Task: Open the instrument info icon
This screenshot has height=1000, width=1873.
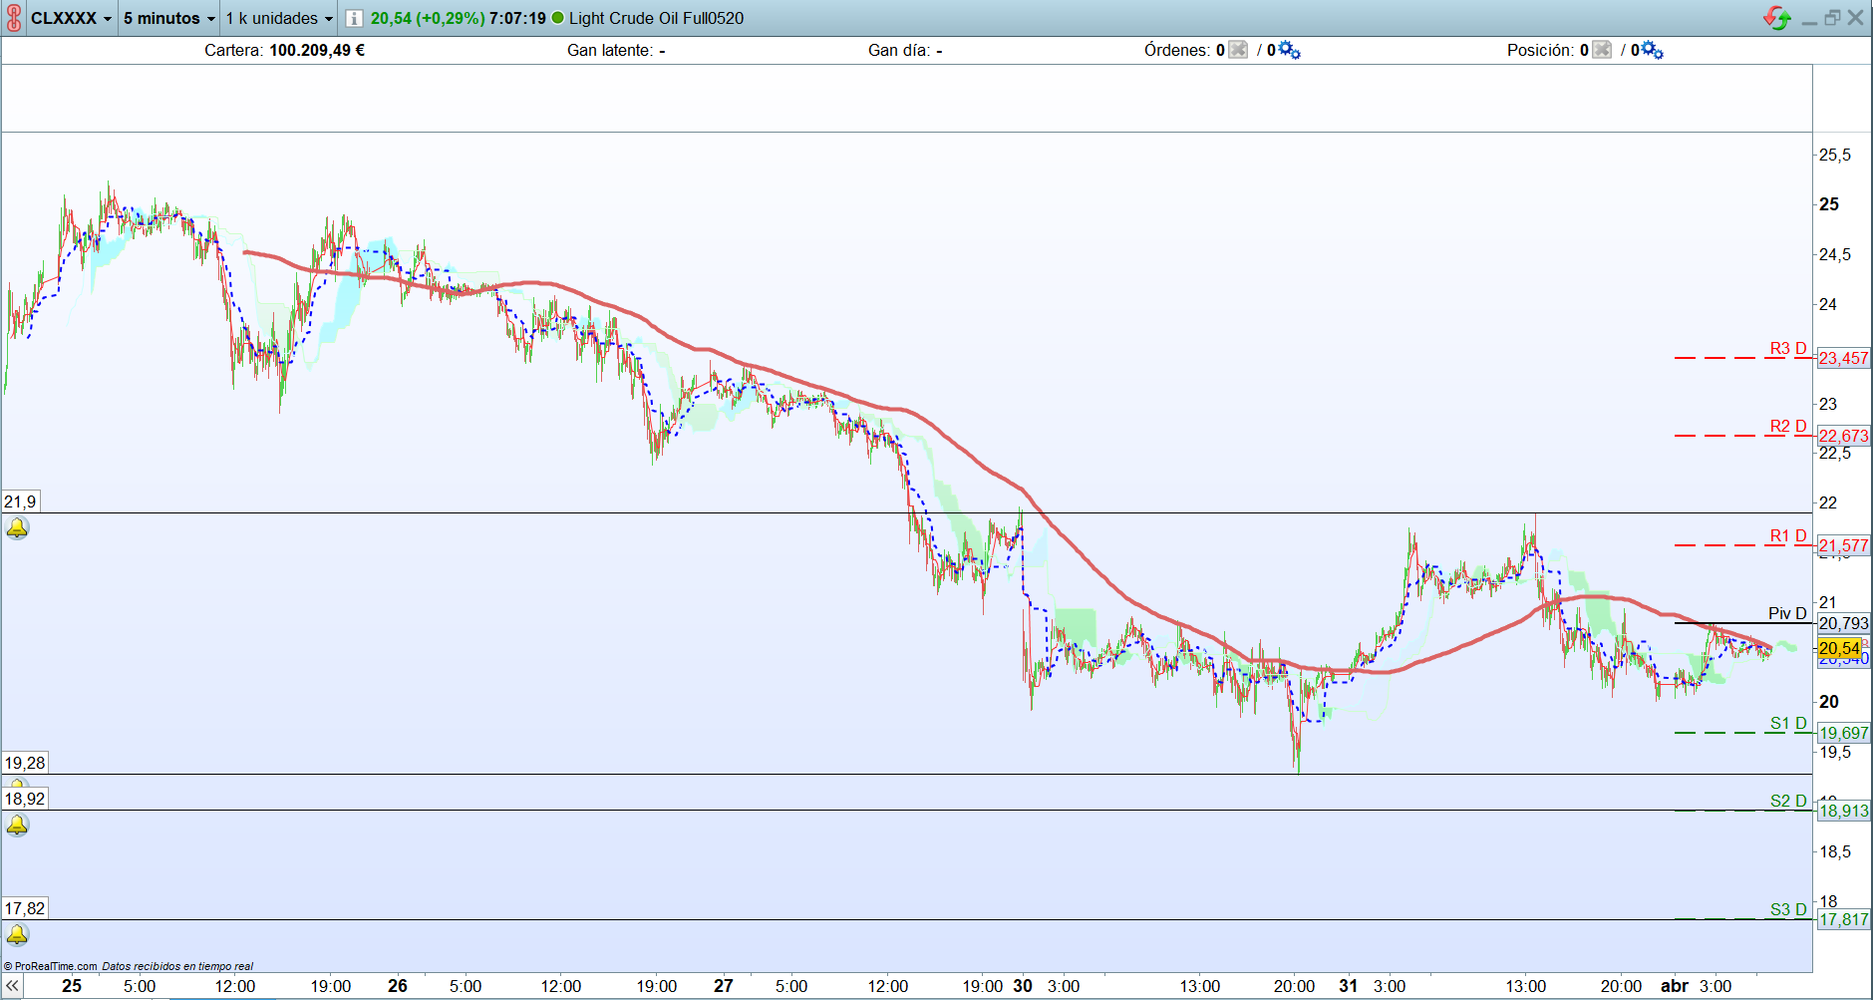Action: (354, 18)
